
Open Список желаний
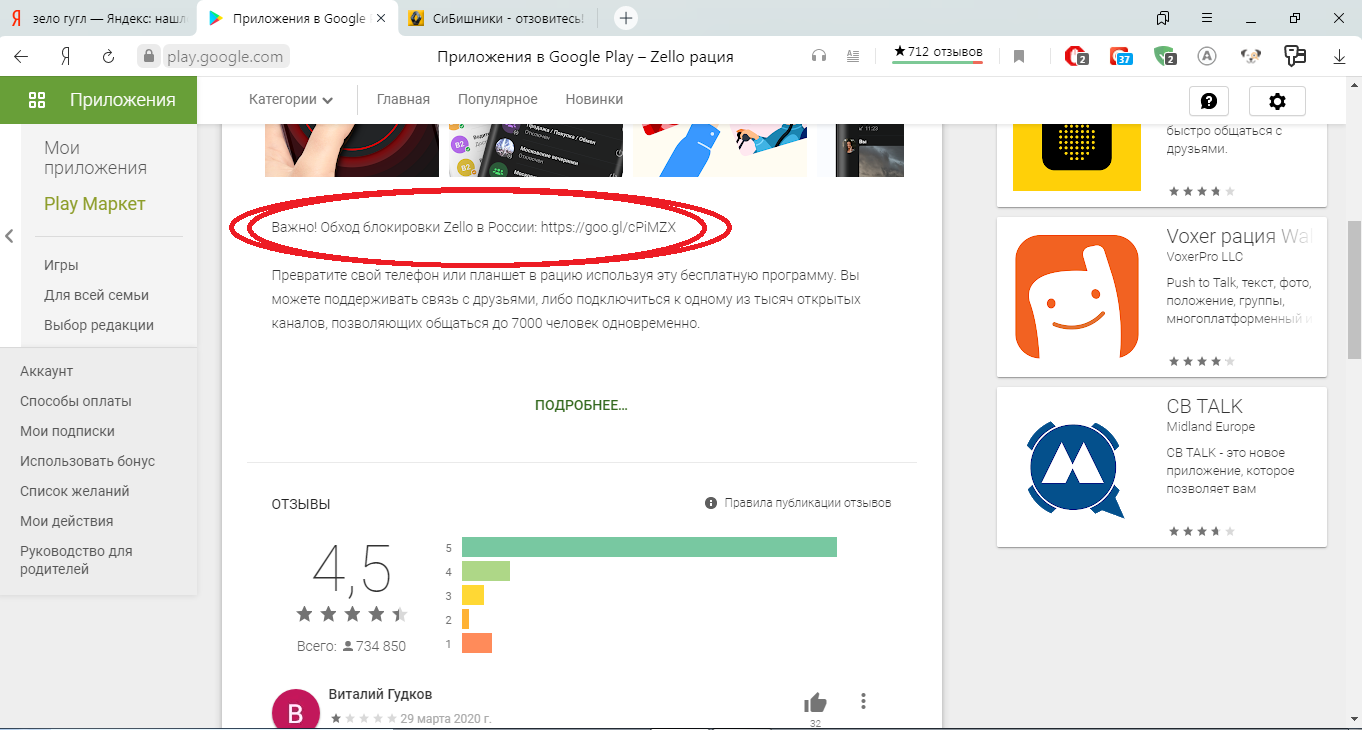click(75, 491)
